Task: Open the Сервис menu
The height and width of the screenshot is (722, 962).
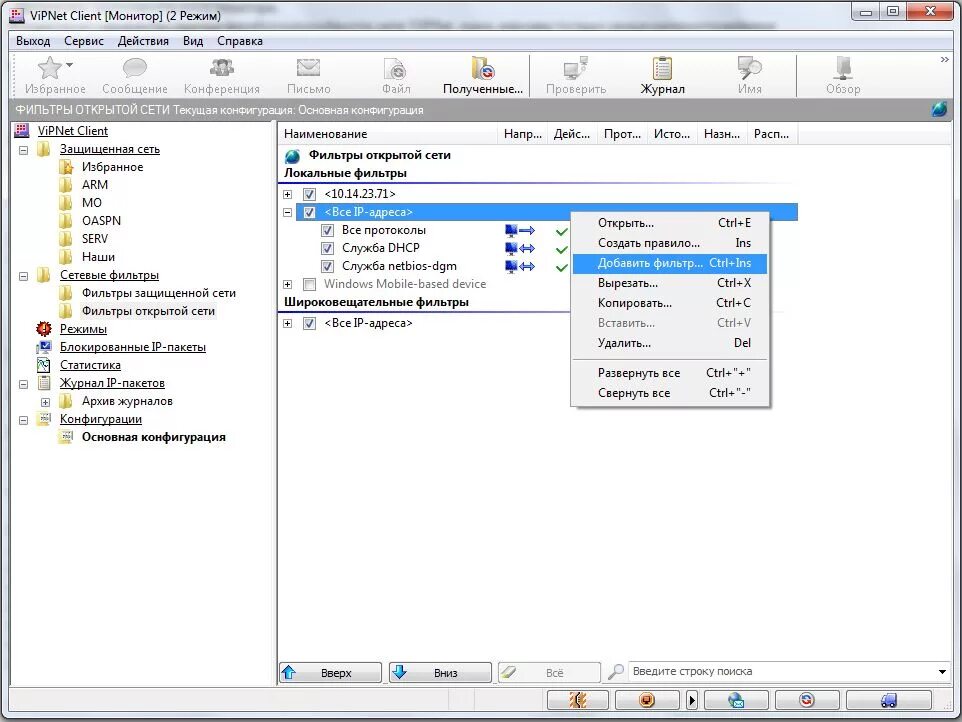Action: click(83, 41)
